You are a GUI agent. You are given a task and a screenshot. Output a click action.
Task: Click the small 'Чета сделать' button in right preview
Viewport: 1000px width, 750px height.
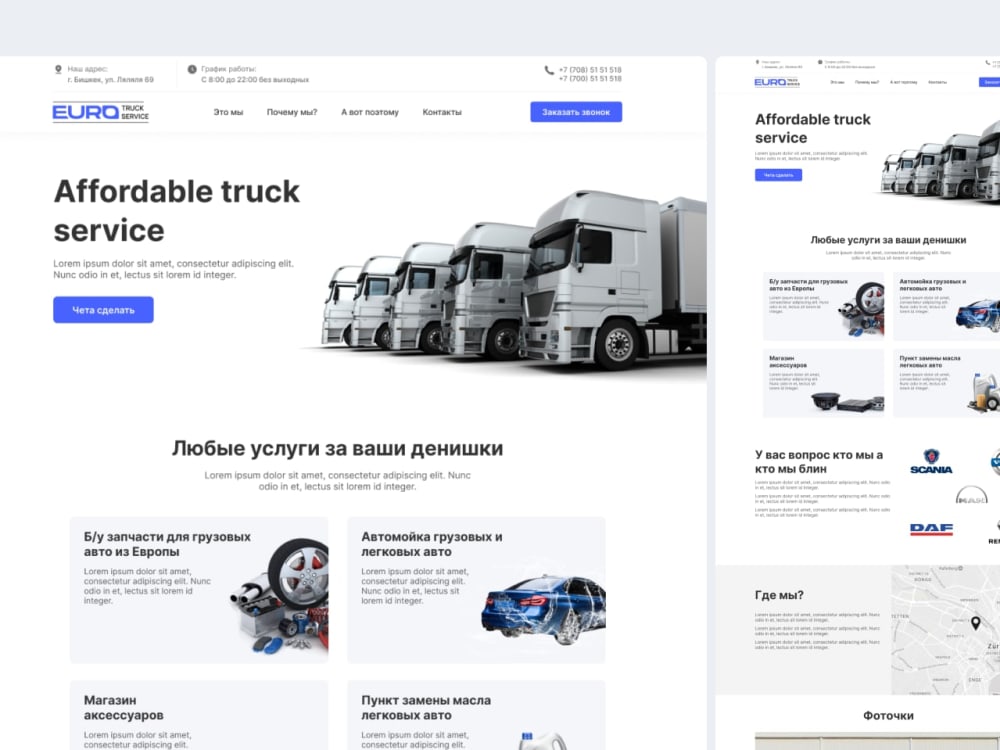point(778,175)
